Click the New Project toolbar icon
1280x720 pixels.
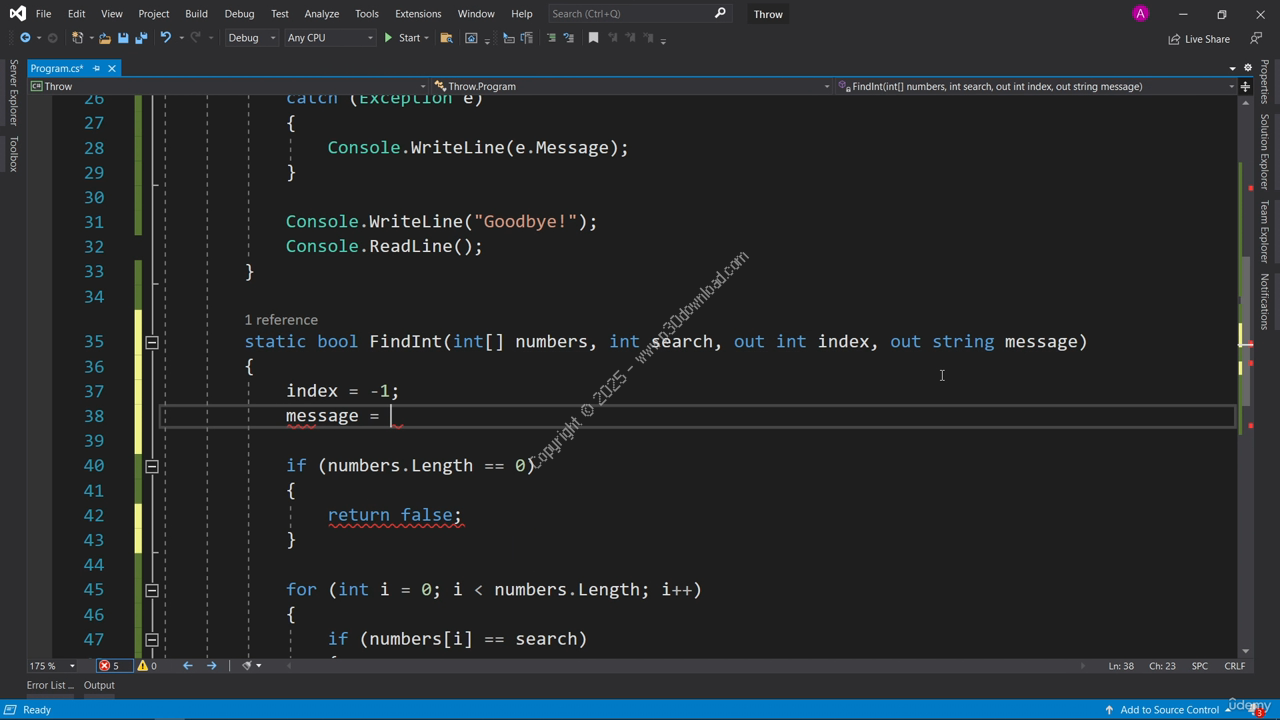(77, 38)
